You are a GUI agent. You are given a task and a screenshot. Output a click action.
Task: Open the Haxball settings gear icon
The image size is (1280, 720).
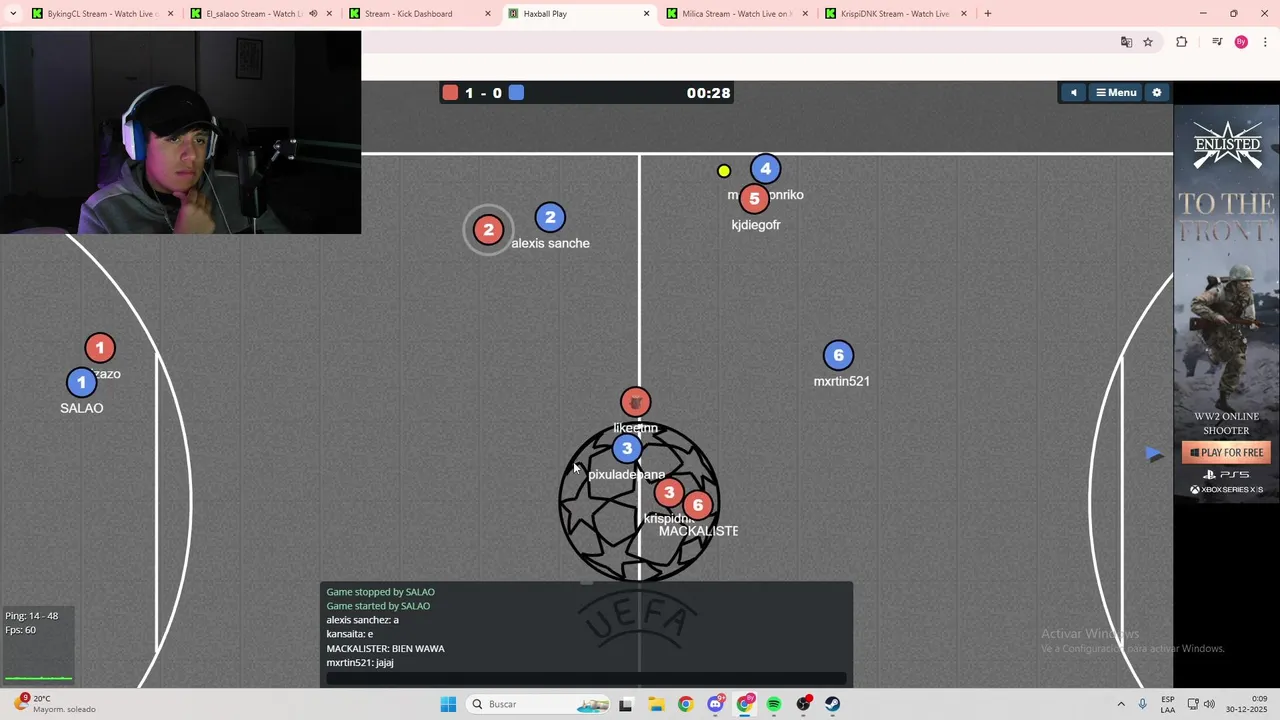pyautogui.click(x=1157, y=93)
